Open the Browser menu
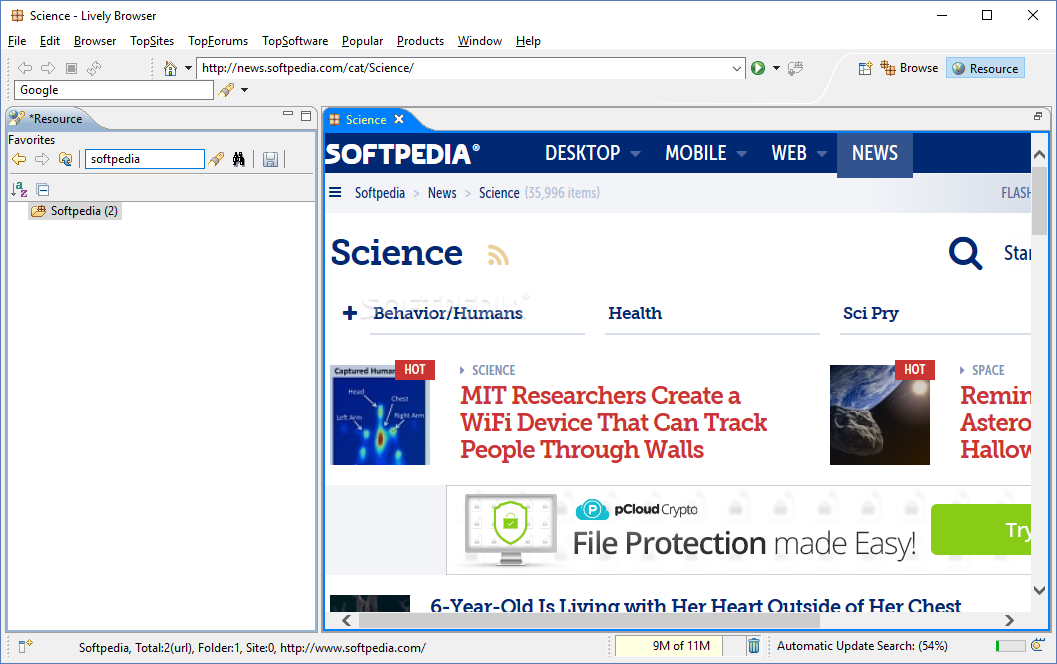The width and height of the screenshot is (1057, 664). [x=95, y=41]
